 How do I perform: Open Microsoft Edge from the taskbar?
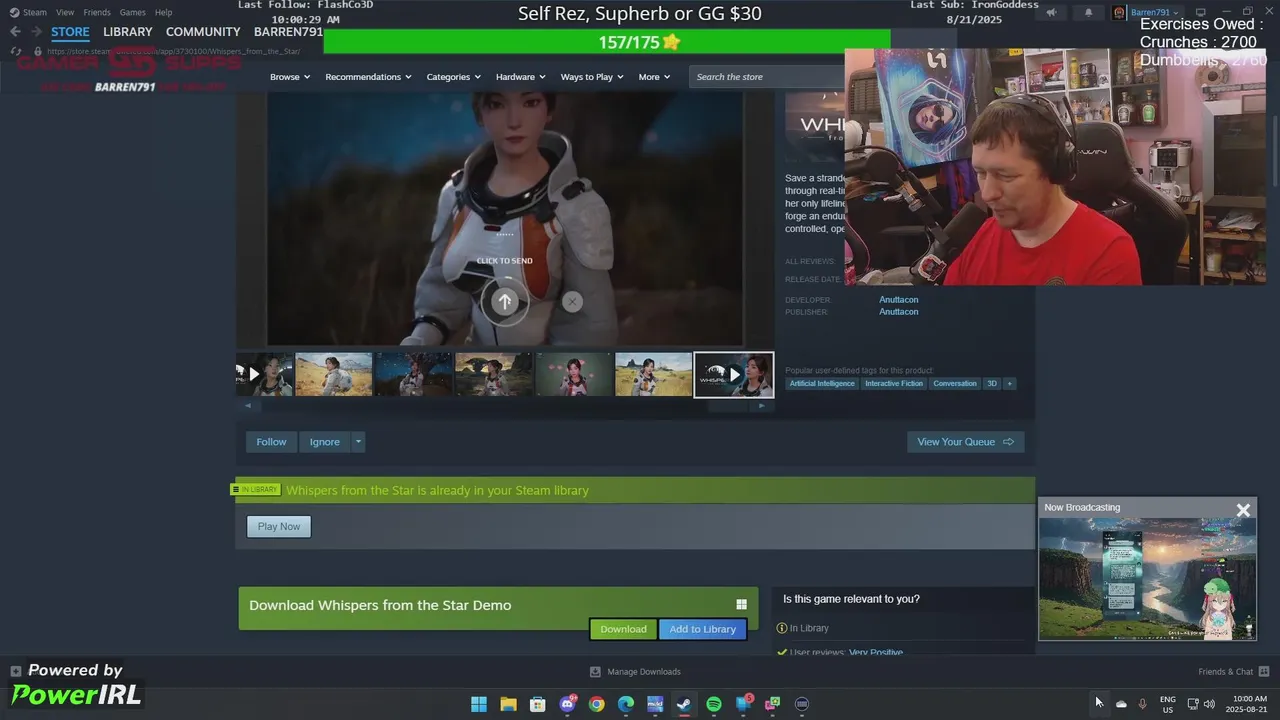pos(626,704)
